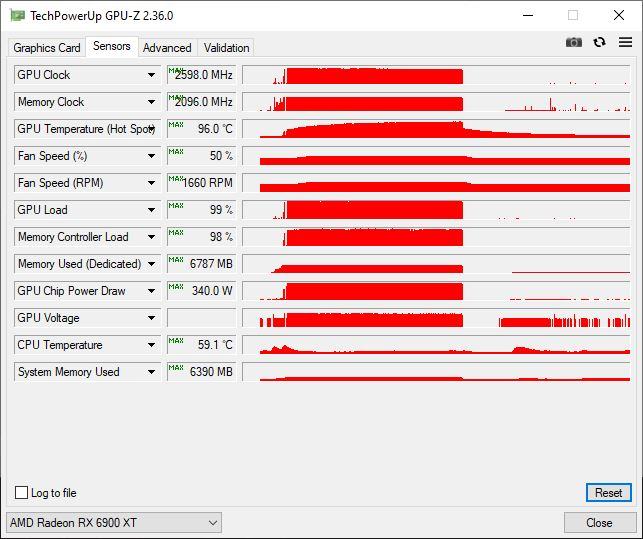Click the GPU Load history graph

[436, 210]
